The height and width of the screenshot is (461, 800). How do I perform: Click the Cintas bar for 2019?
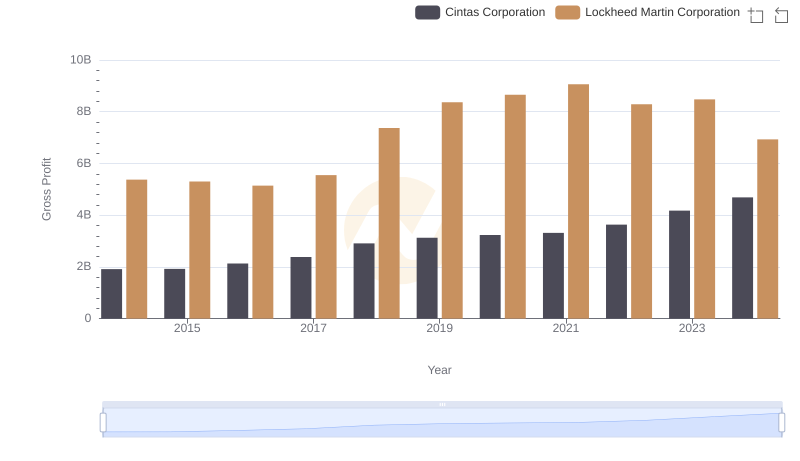tap(427, 278)
